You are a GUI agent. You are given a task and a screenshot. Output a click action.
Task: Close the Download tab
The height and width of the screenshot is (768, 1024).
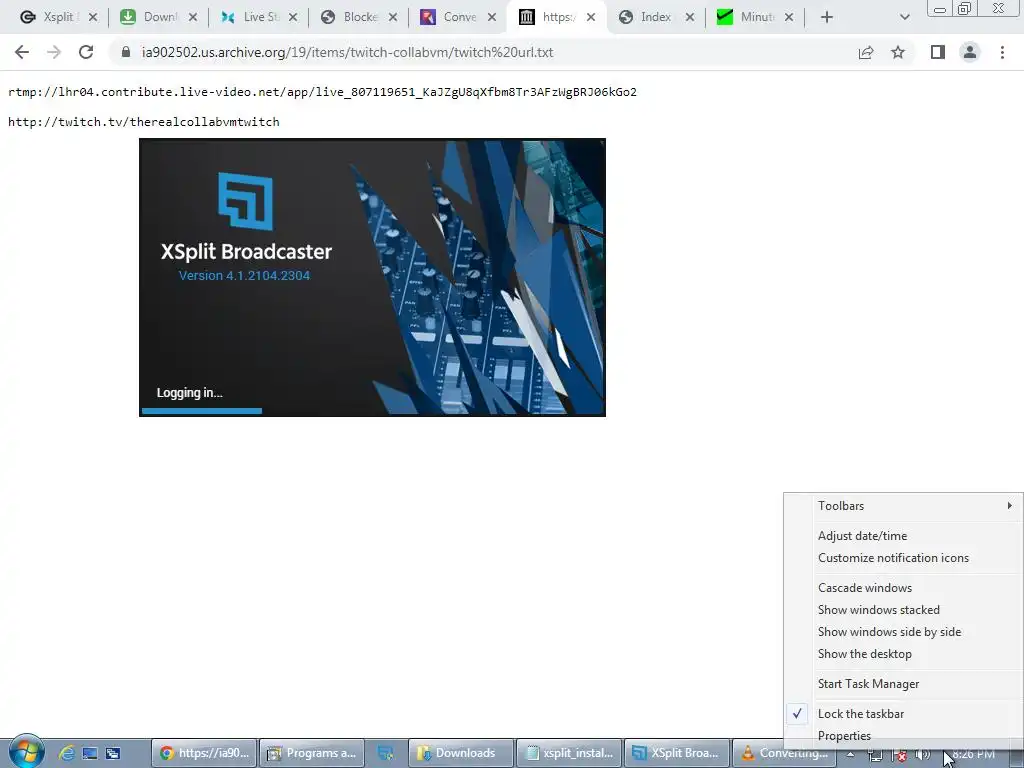click(x=193, y=17)
